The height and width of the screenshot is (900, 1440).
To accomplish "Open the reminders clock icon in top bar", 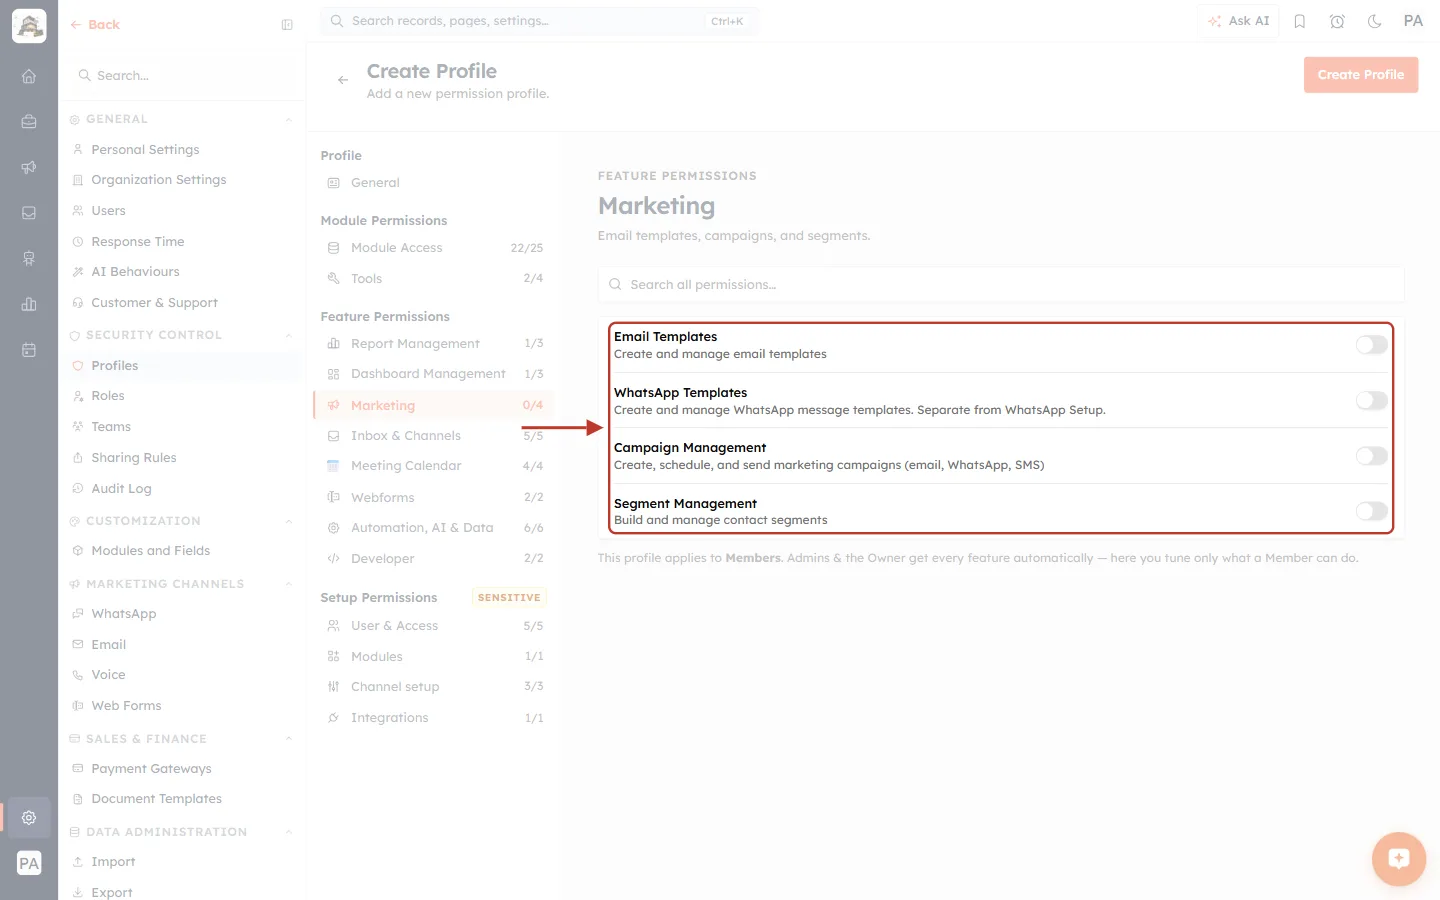I will tap(1337, 21).
